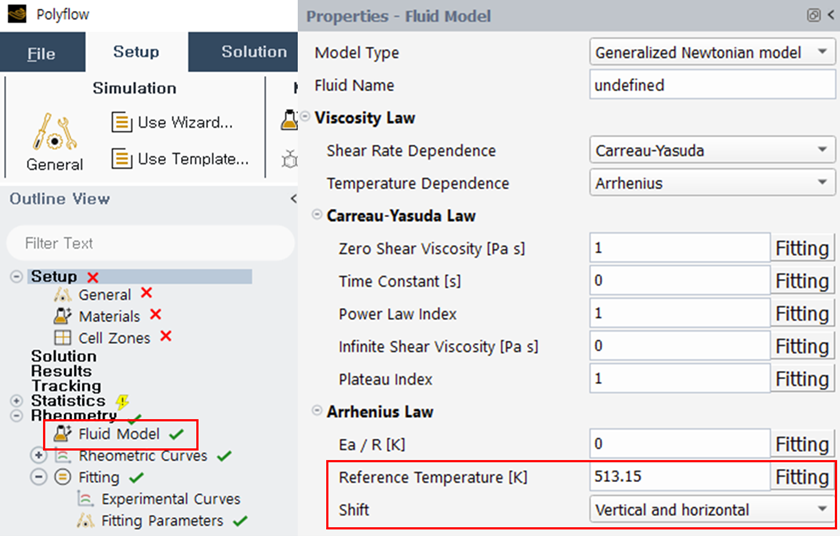This screenshot has width=840, height=536.
Task: Click the Fitting Parameters curve icon
Action: pos(85,520)
